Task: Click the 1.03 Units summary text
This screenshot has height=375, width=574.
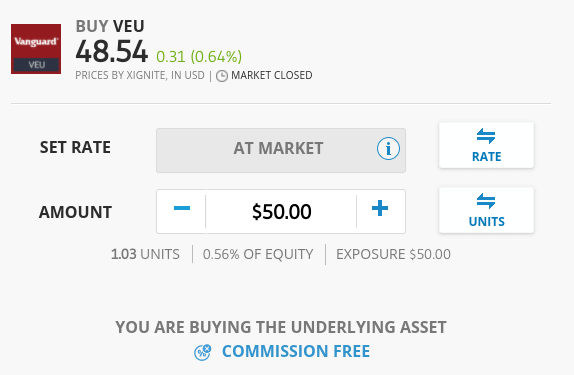Action: tap(145, 254)
